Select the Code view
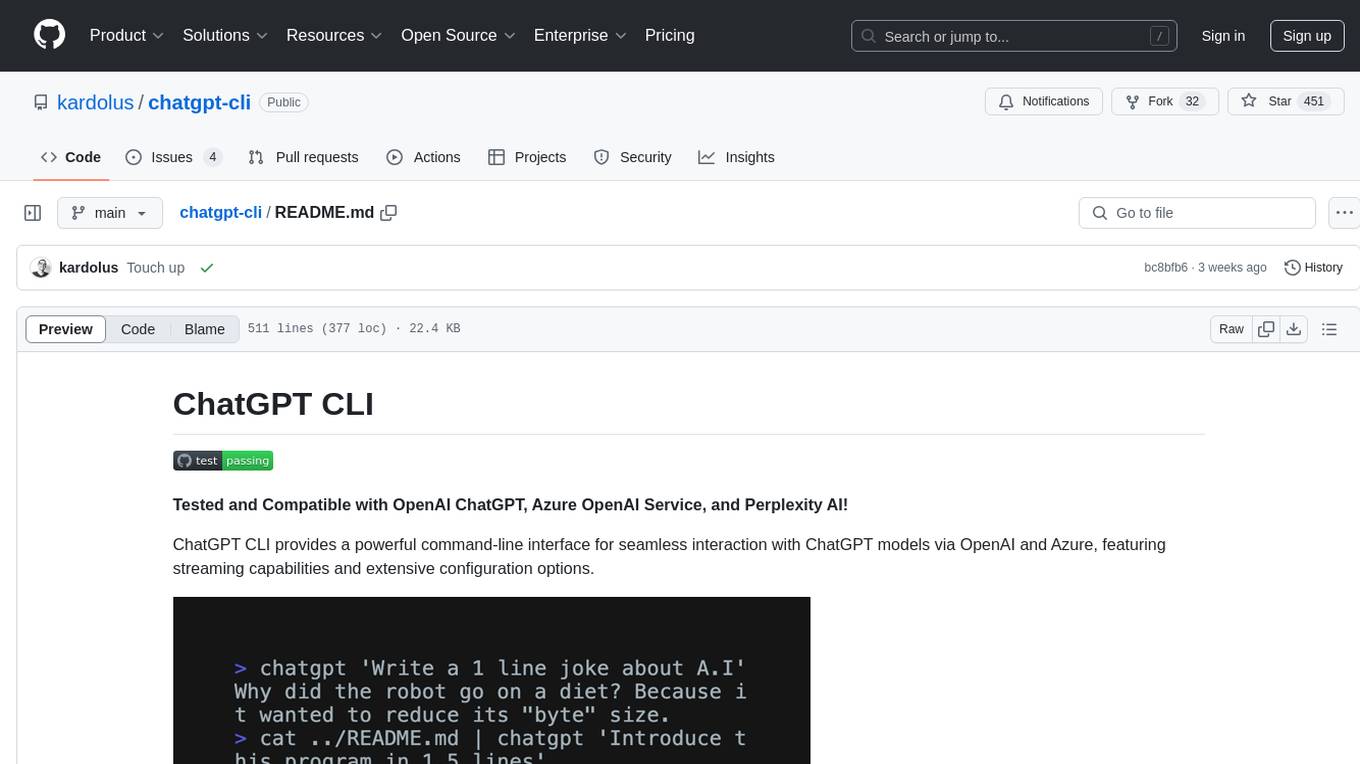1360x764 pixels. point(138,329)
